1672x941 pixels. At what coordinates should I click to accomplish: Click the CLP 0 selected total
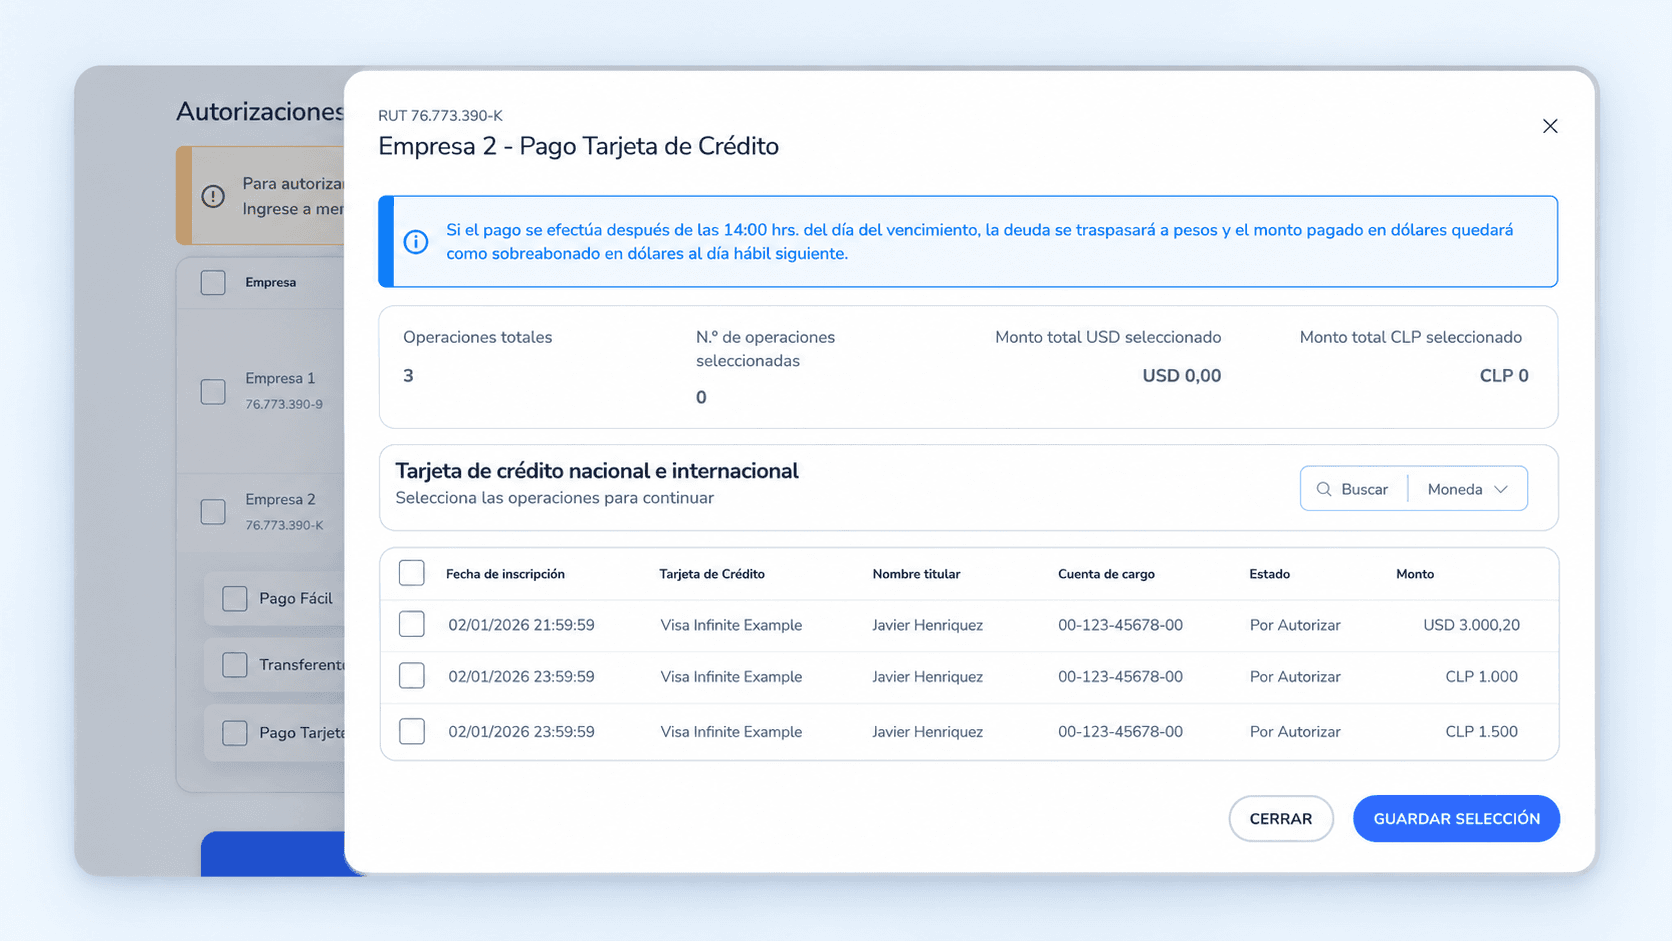coord(1504,376)
